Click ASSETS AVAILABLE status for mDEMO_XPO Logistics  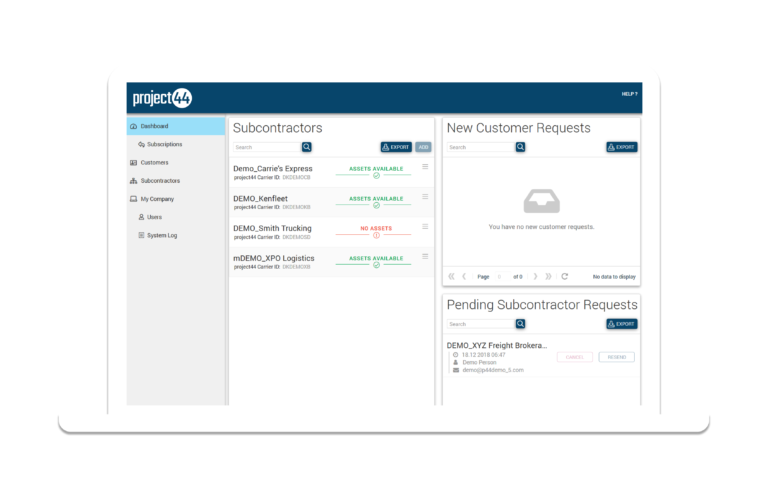[376, 259]
